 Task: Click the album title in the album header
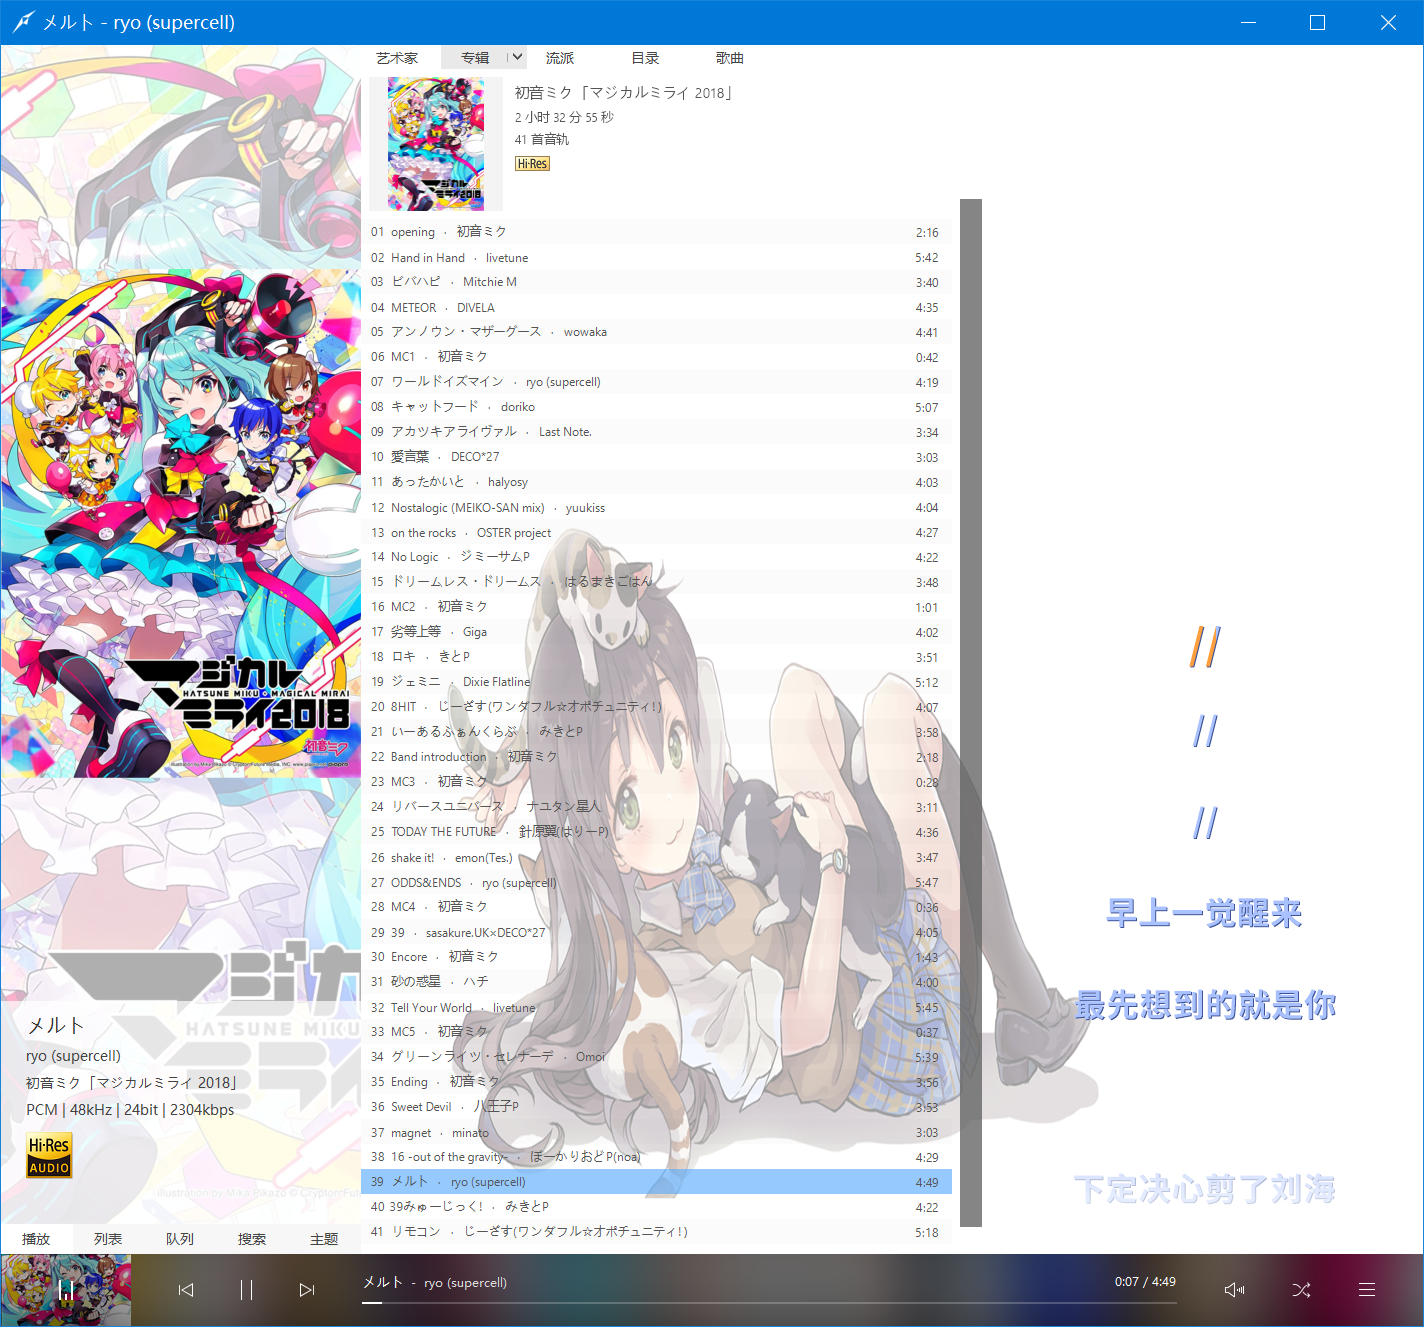pos(625,93)
